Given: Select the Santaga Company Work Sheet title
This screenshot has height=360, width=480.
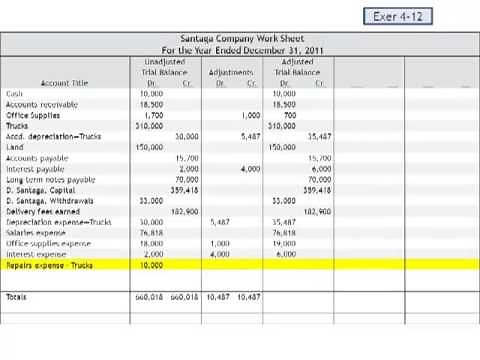Looking at the screenshot, I should pyautogui.click(x=242, y=39).
